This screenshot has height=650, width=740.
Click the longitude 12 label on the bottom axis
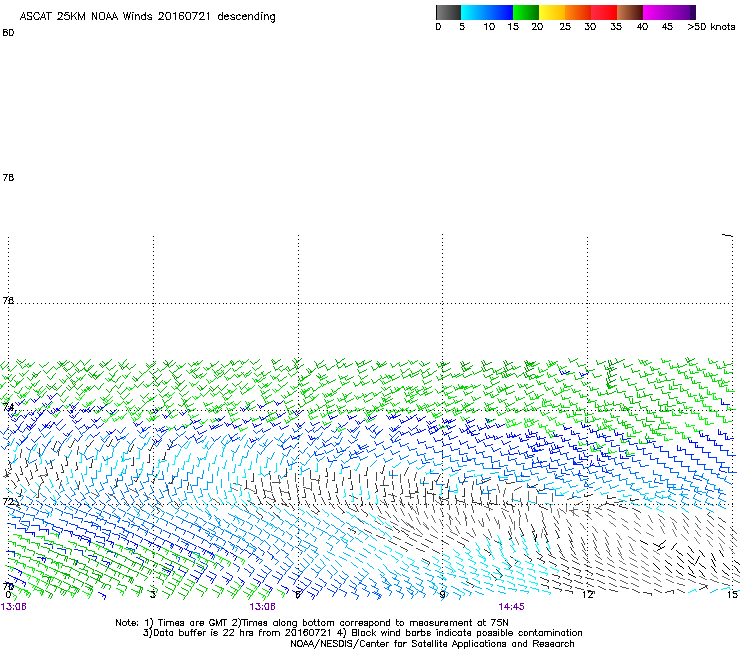coord(588,594)
